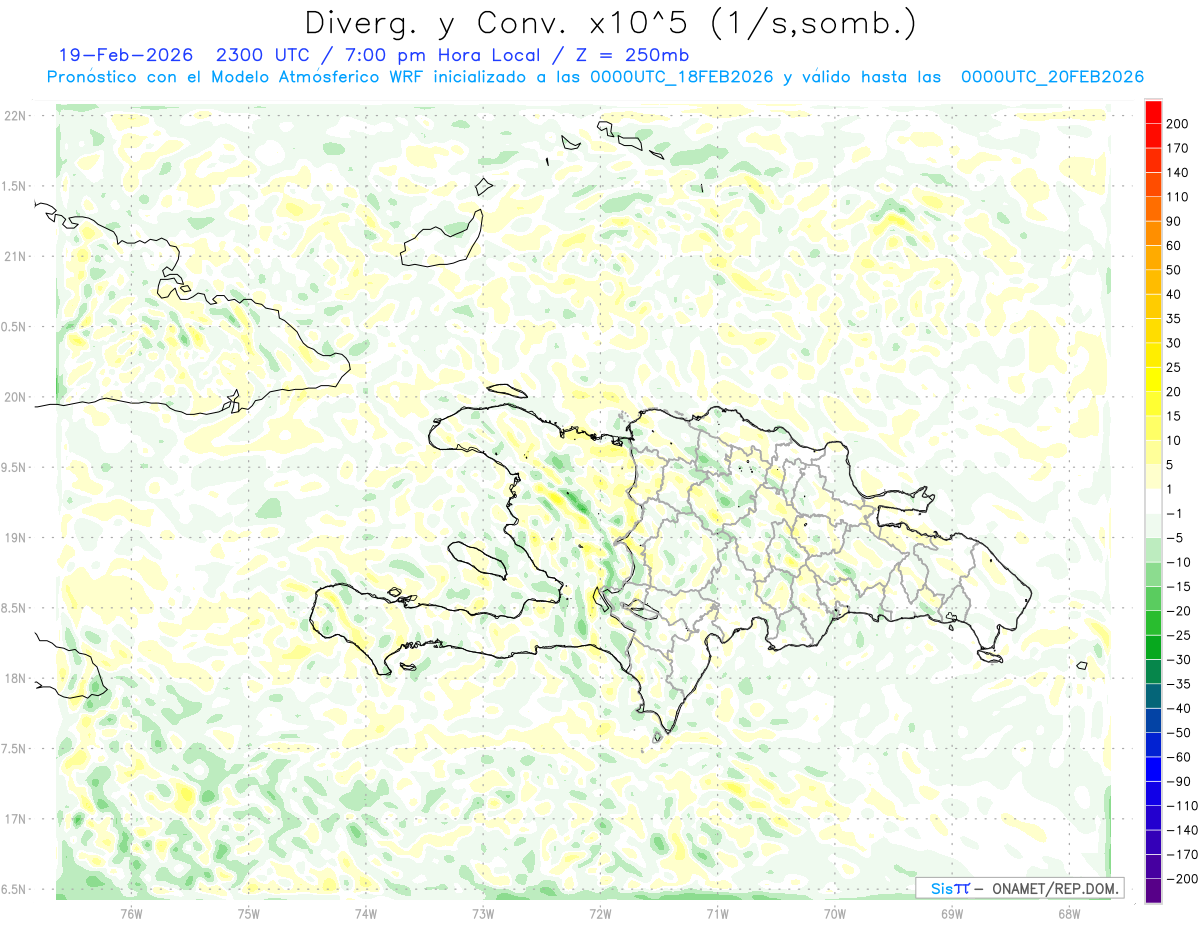Click the purple swatch below the -200 label
Screen dimensions: 1200x927
pos(1153,891)
